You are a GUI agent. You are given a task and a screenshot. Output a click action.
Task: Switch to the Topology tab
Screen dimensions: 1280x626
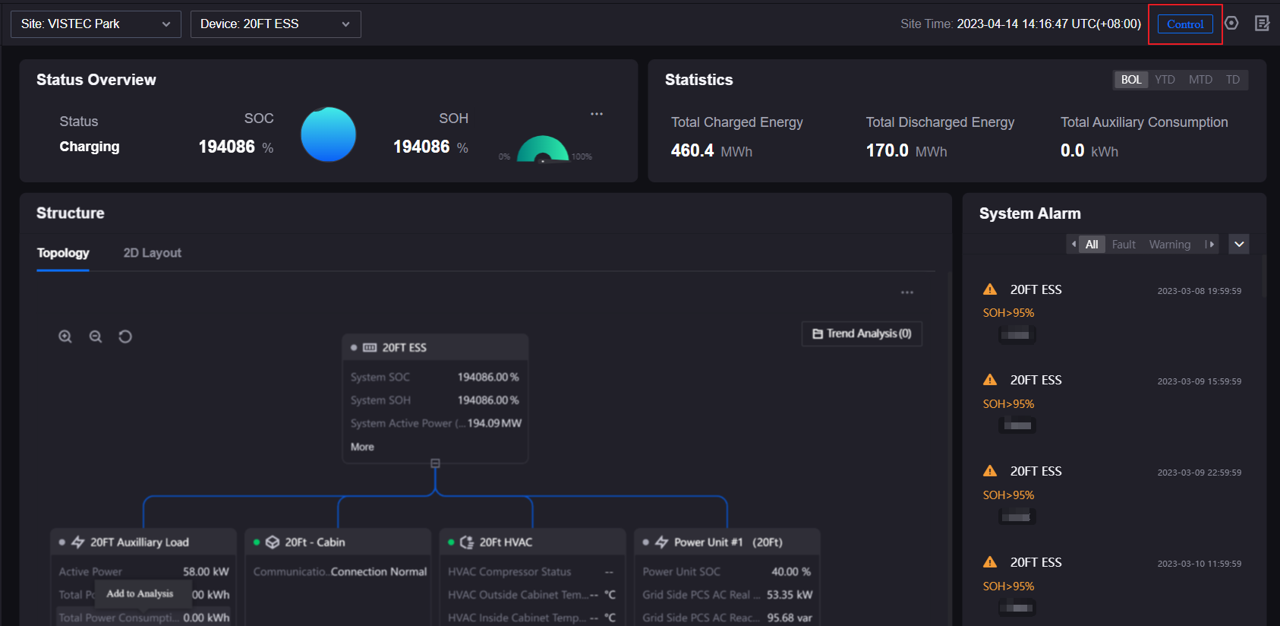coord(63,253)
